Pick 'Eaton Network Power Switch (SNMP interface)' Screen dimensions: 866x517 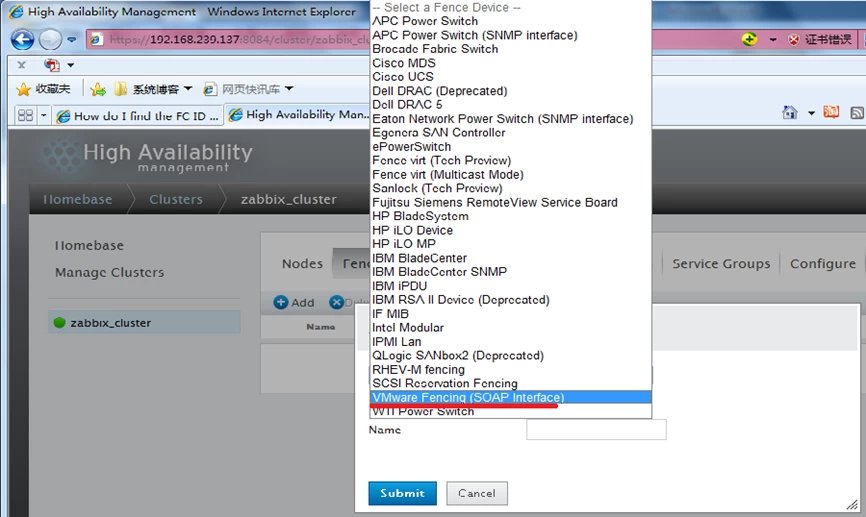[510, 119]
